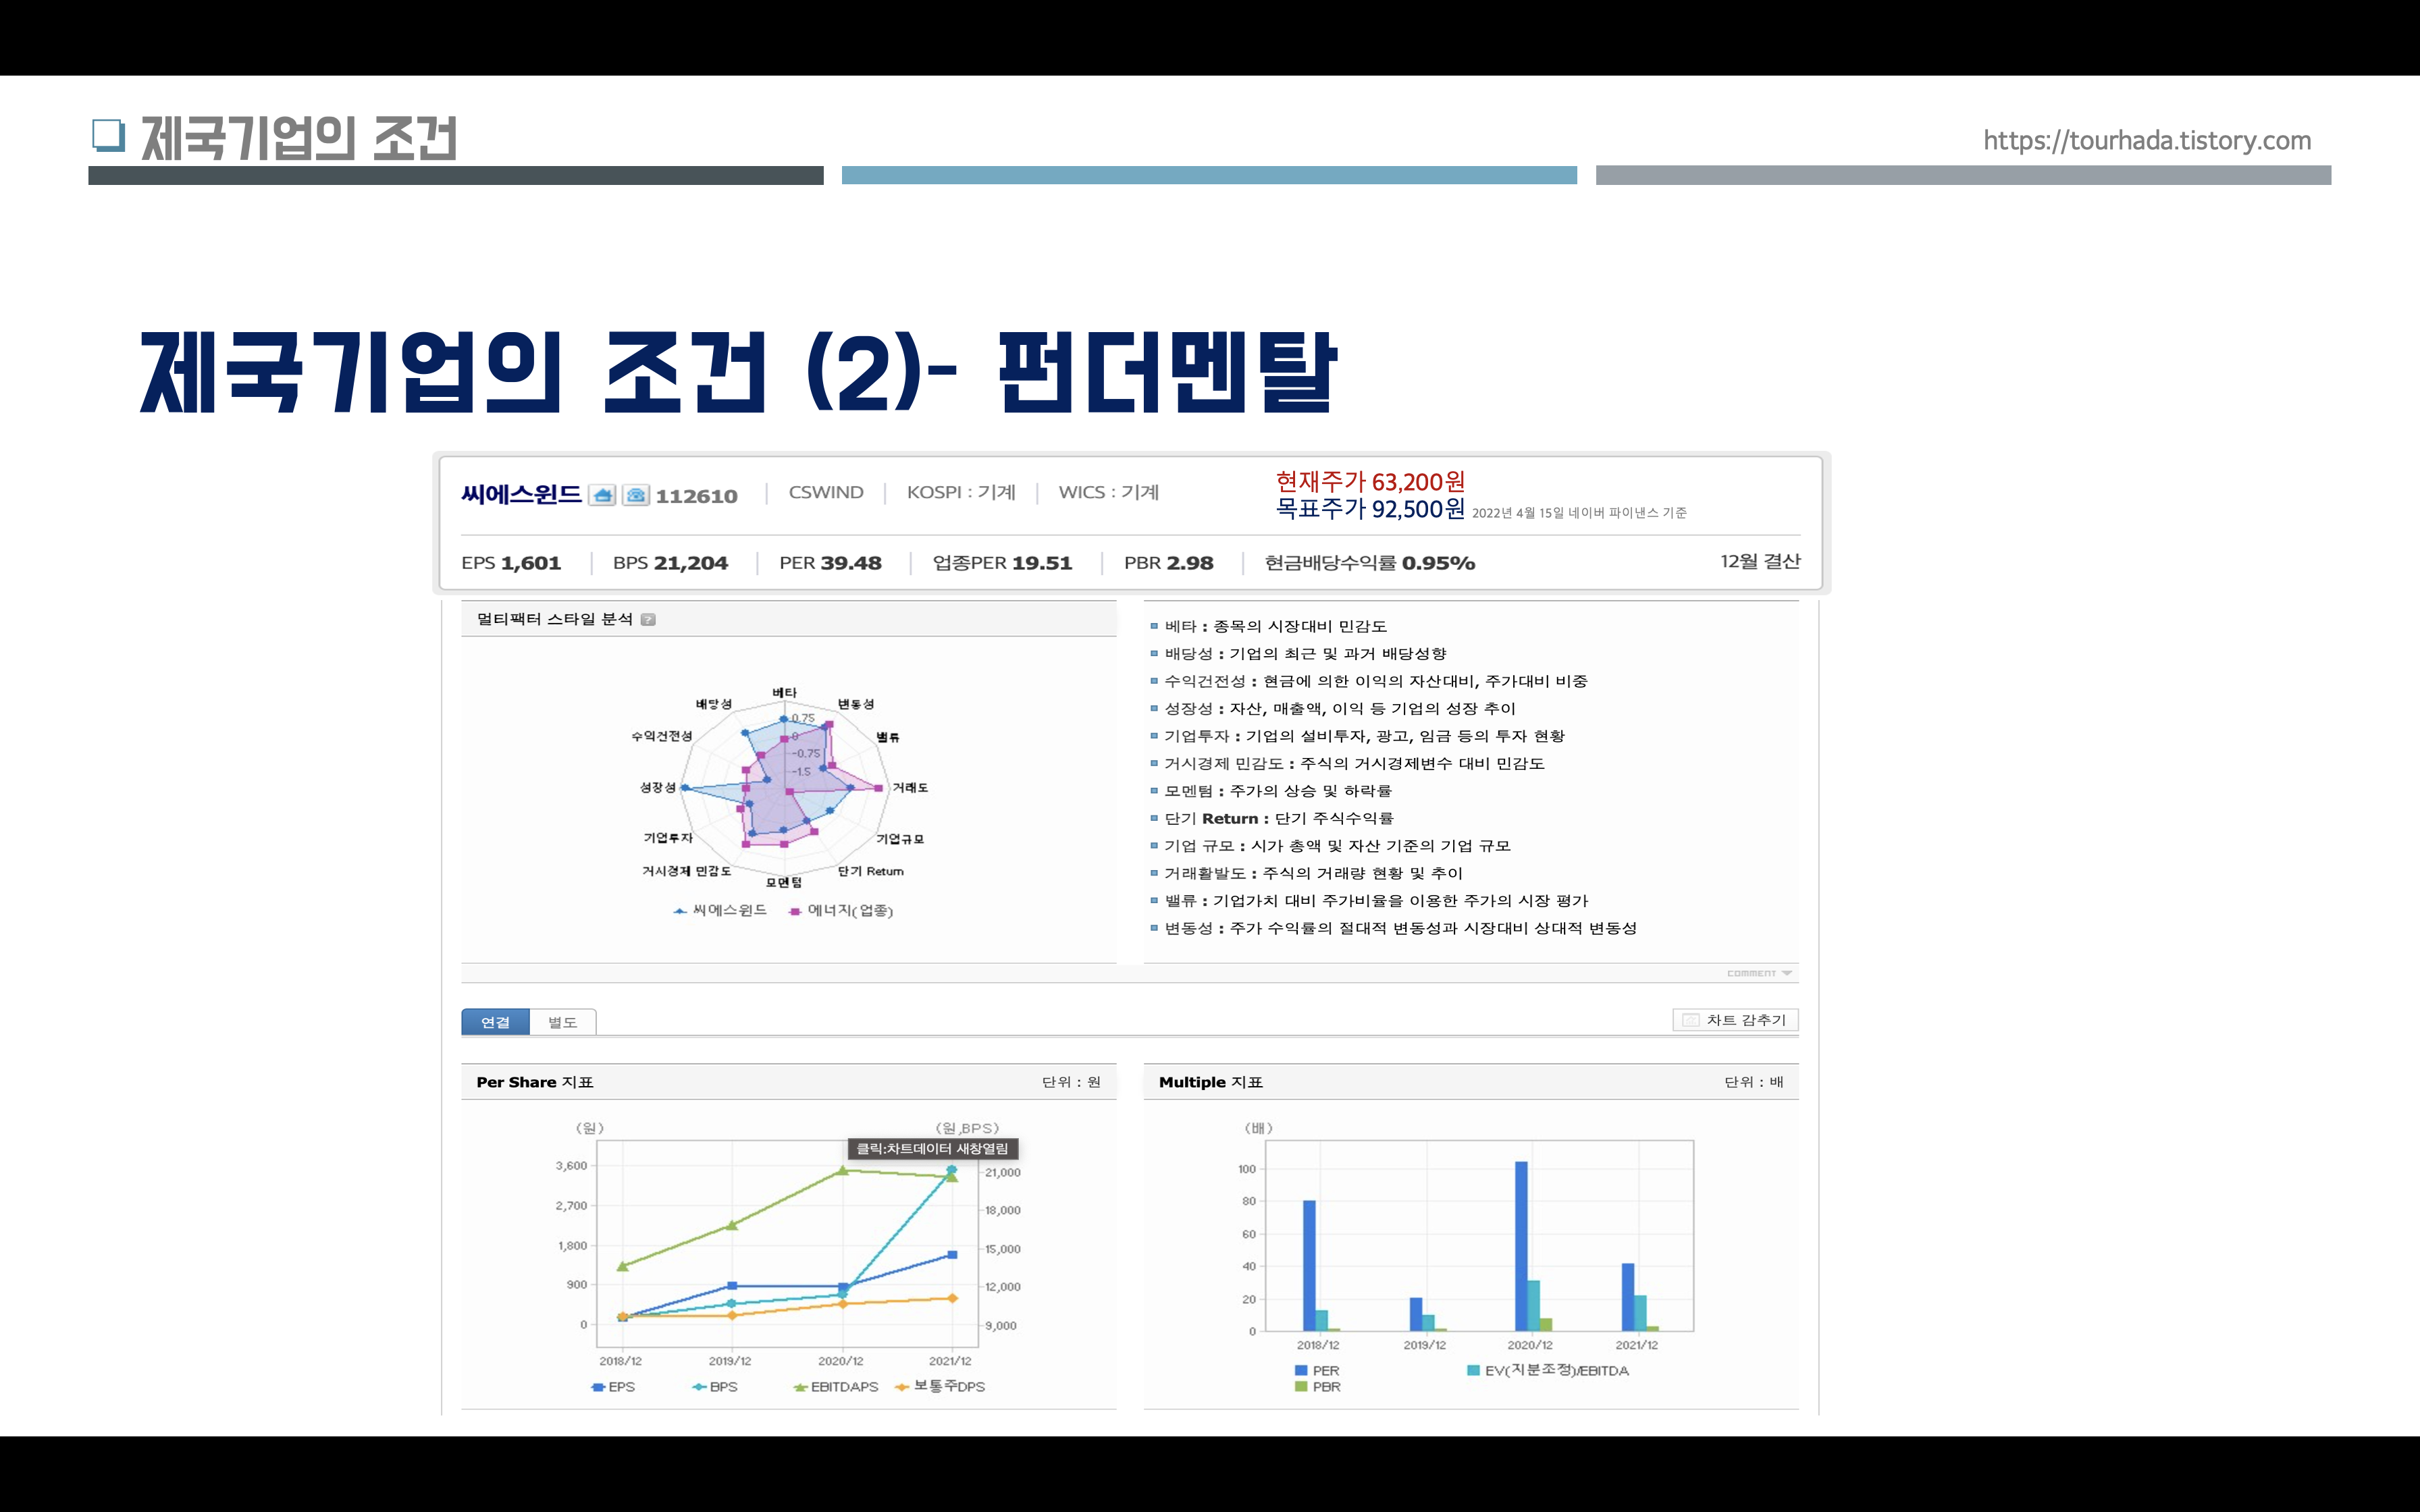The height and width of the screenshot is (1512, 2420).
Task: Click the PBR legend square in Multiple chart
Action: click(x=1301, y=1387)
